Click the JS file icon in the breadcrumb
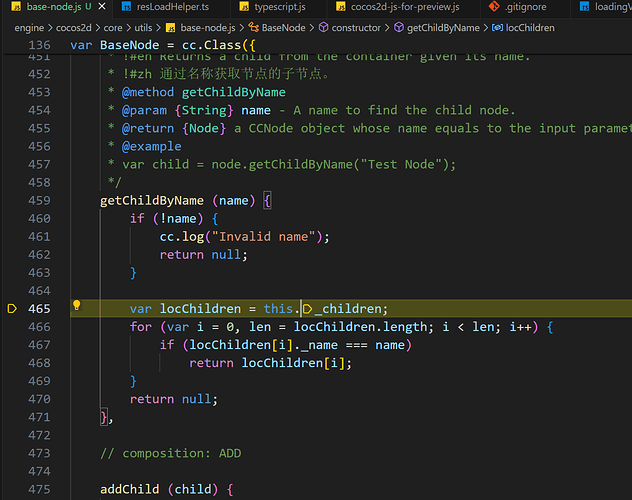Viewport: 632px width, 500px height. [170, 28]
